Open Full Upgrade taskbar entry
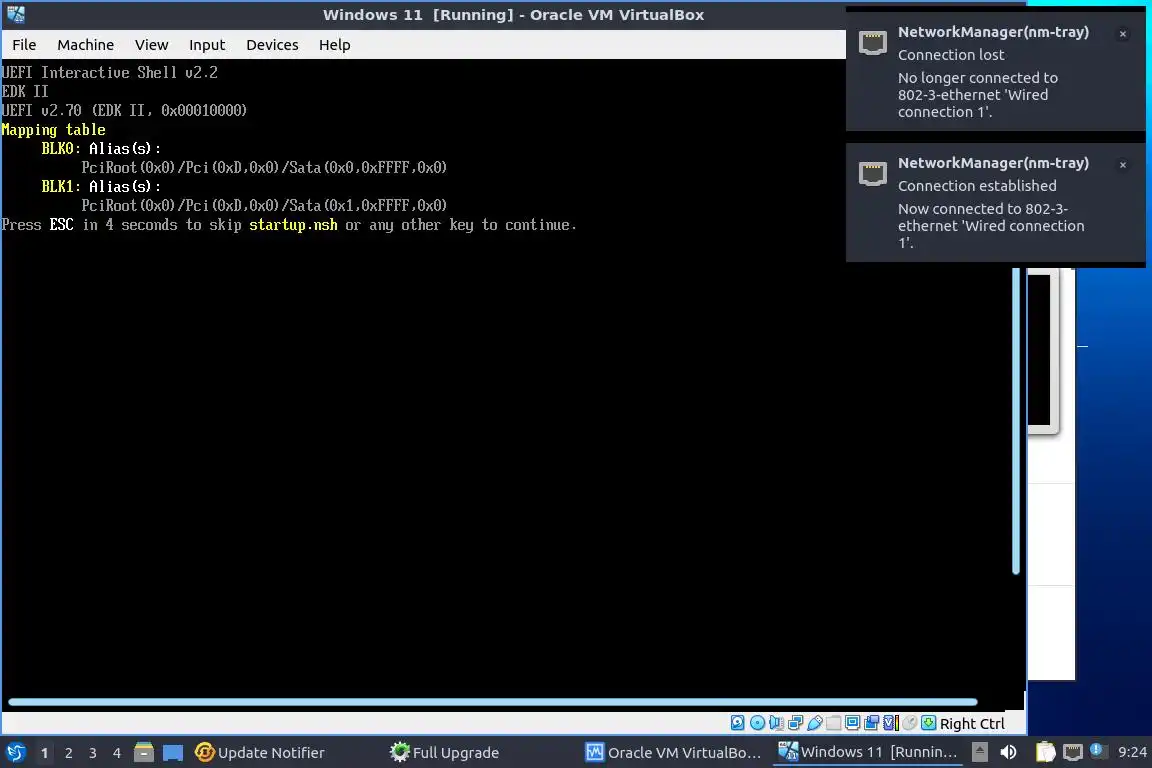 coord(444,753)
